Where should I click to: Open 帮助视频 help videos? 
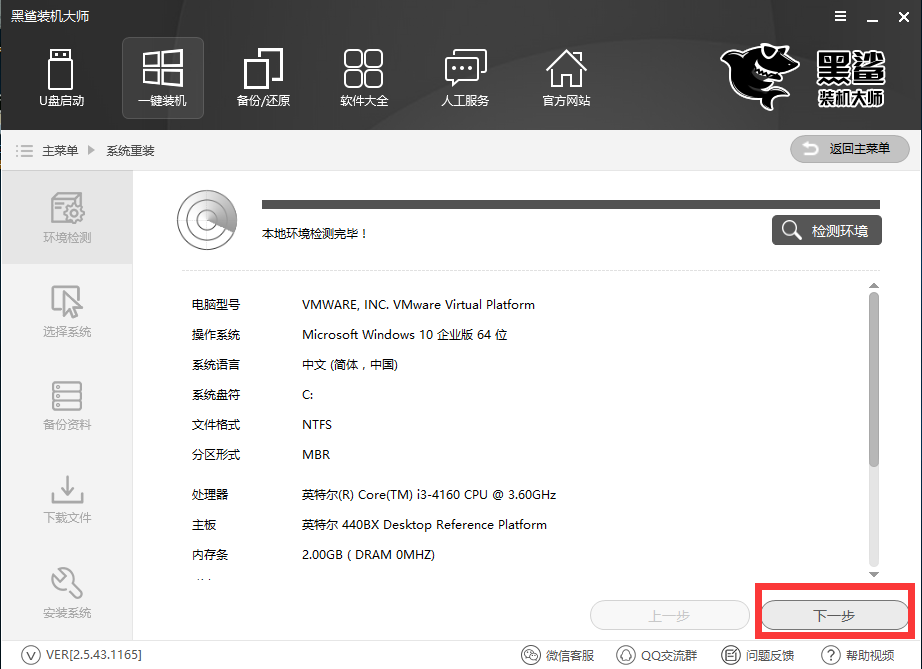857,655
